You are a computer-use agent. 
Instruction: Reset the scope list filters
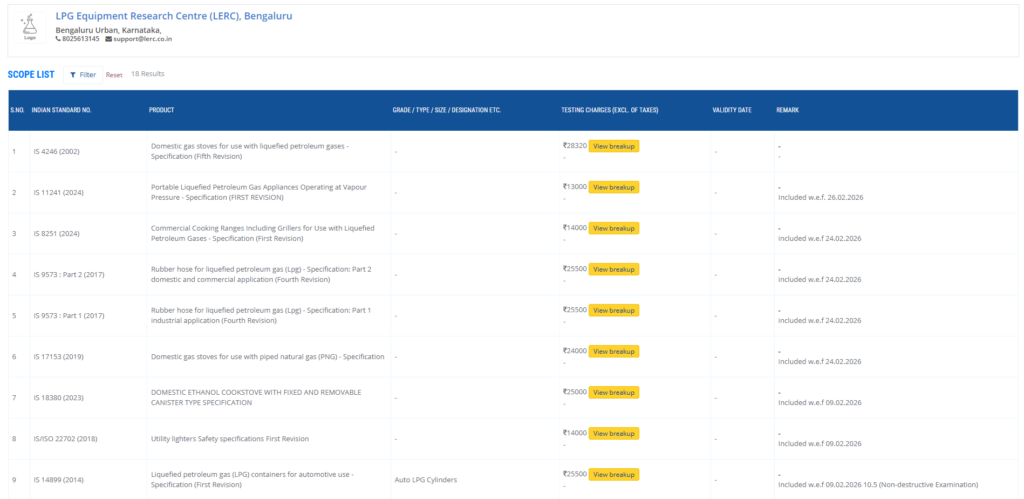pos(114,75)
